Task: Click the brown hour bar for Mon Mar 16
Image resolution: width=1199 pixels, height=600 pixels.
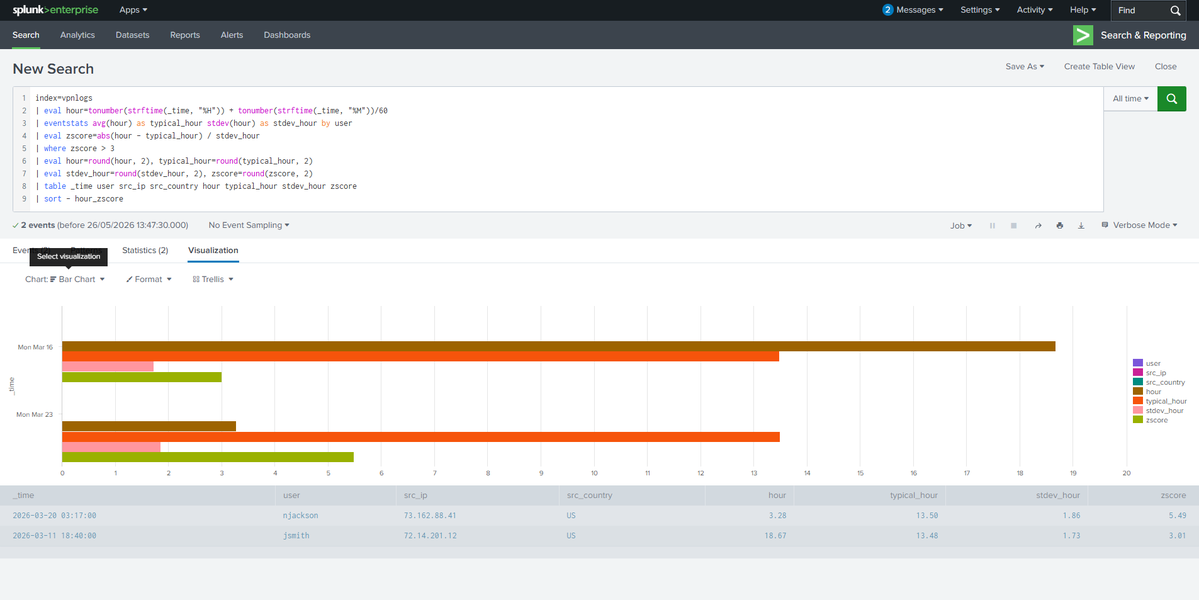Action: point(558,346)
